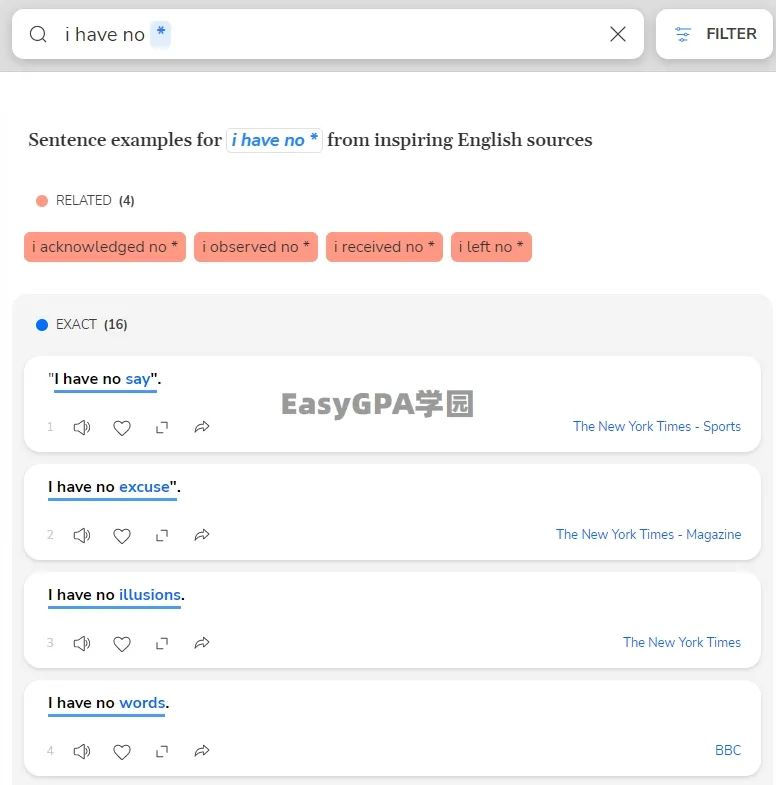Image resolution: width=776 pixels, height=785 pixels.
Task: Click the search magnifier icon
Action: click(x=38, y=35)
